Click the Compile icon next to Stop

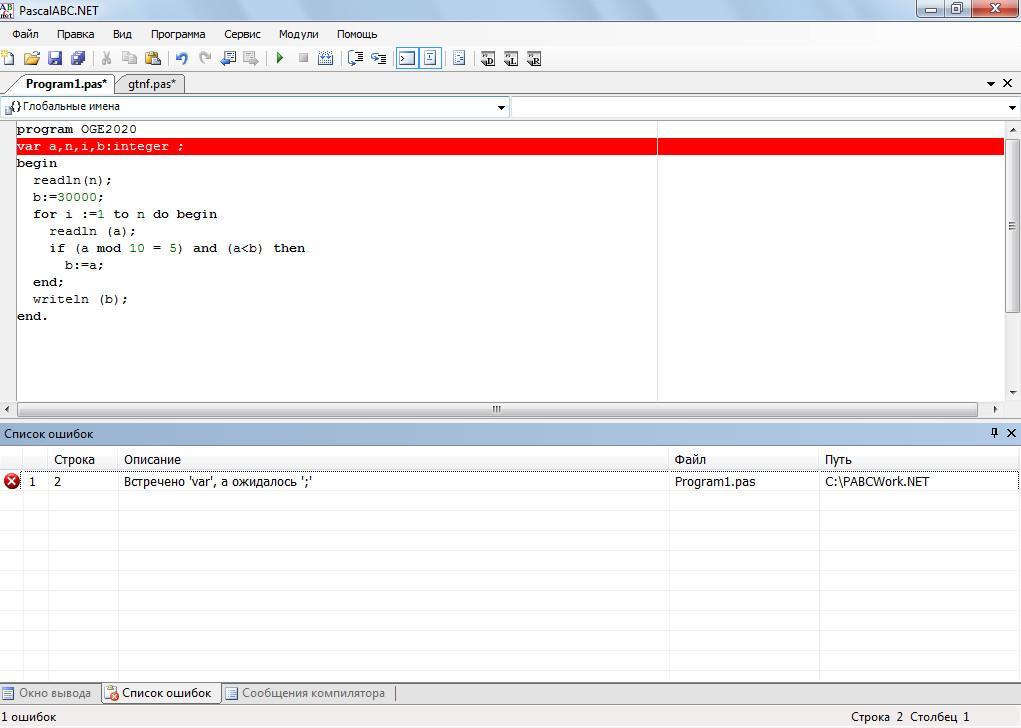tap(325, 59)
